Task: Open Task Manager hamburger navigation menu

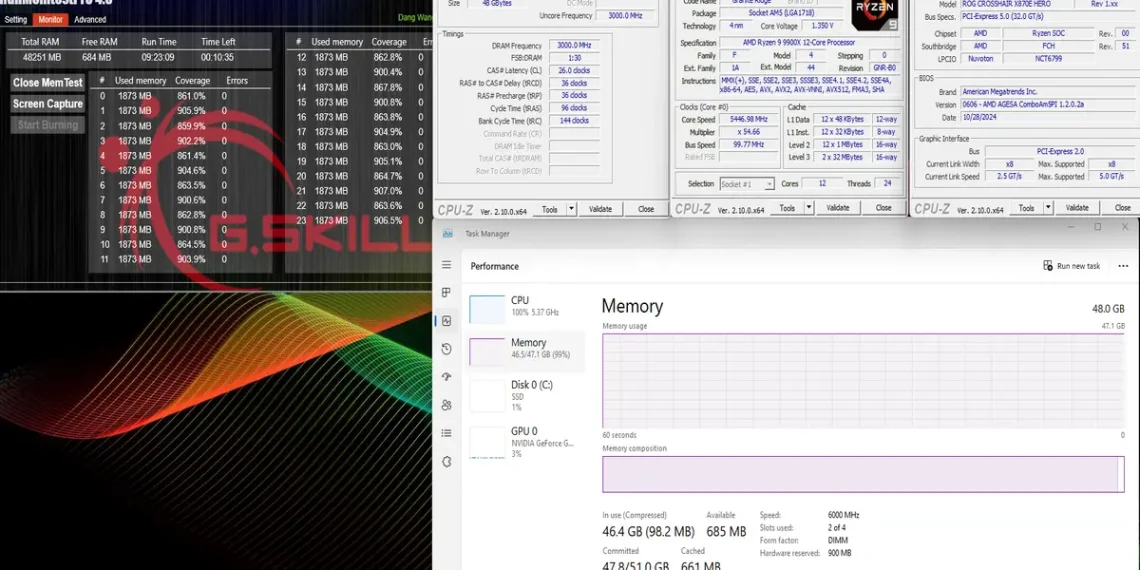Action: pos(446,265)
